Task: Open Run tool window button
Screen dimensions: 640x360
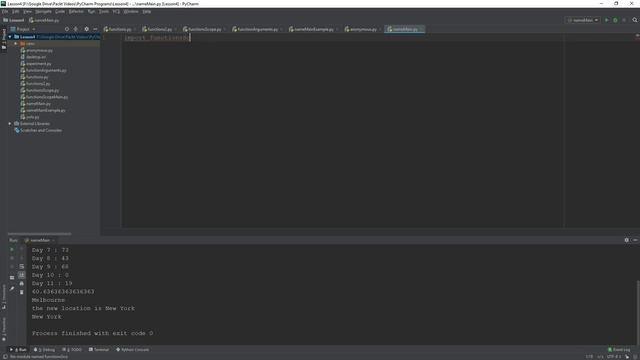Action: [18, 350]
